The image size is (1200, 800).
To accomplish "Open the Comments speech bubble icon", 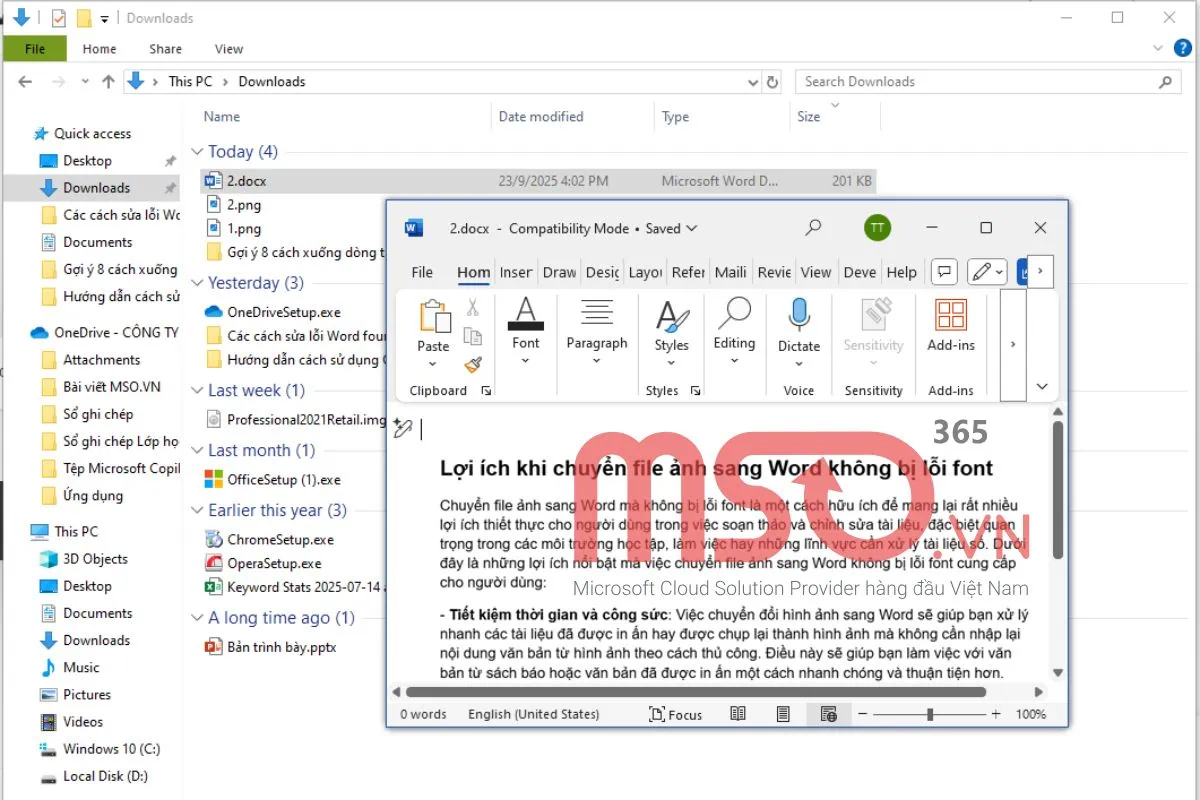I will tap(944, 271).
